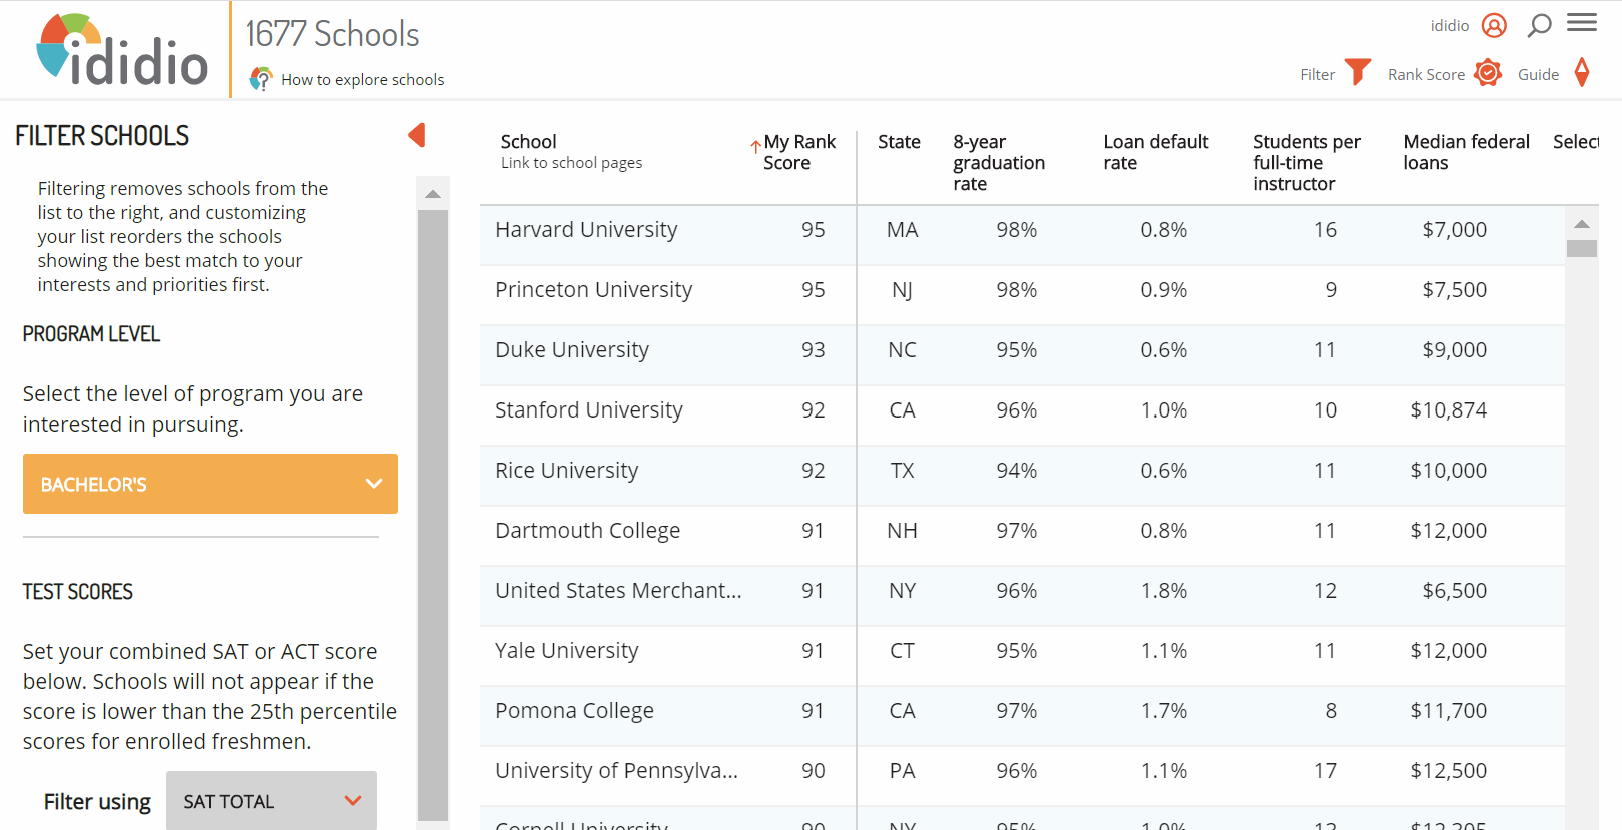Image resolution: width=1622 pixels, height=830 pixels.
Task: Sort by My Rank Score column
Action: coord(798,152)
